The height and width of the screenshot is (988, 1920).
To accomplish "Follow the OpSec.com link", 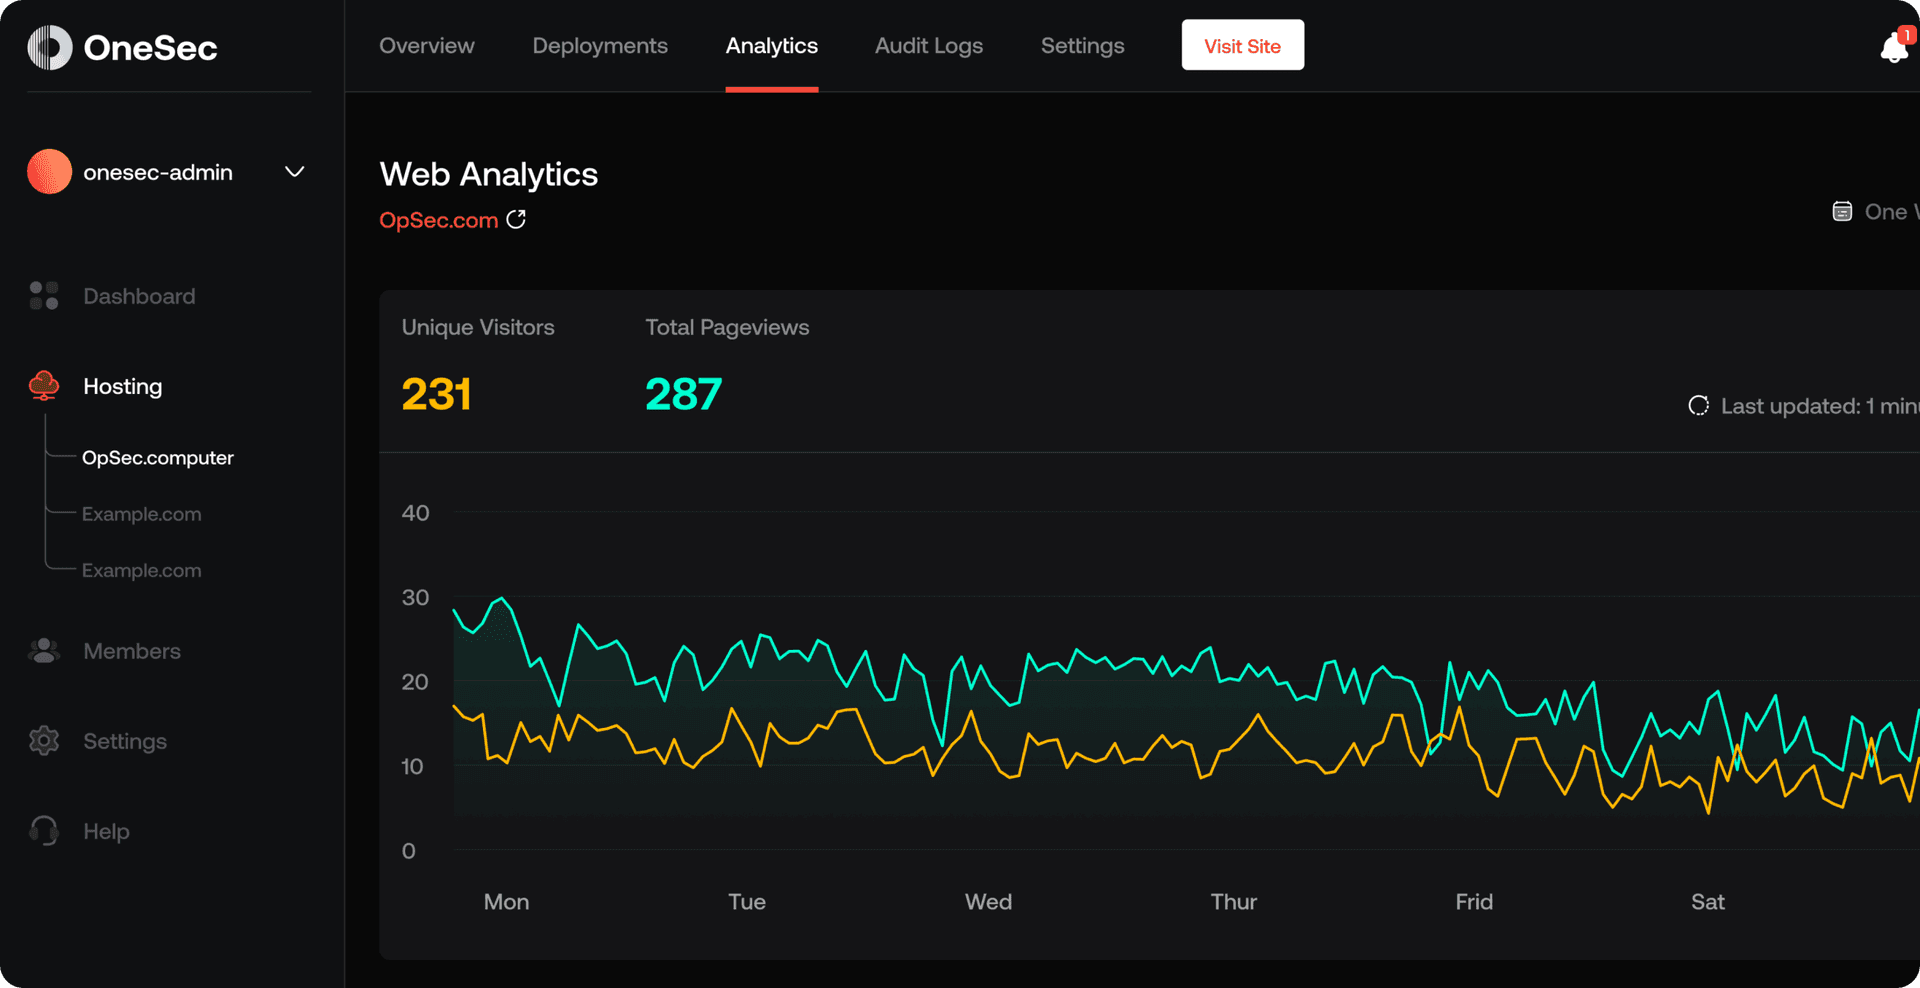I will pos(438,220).
